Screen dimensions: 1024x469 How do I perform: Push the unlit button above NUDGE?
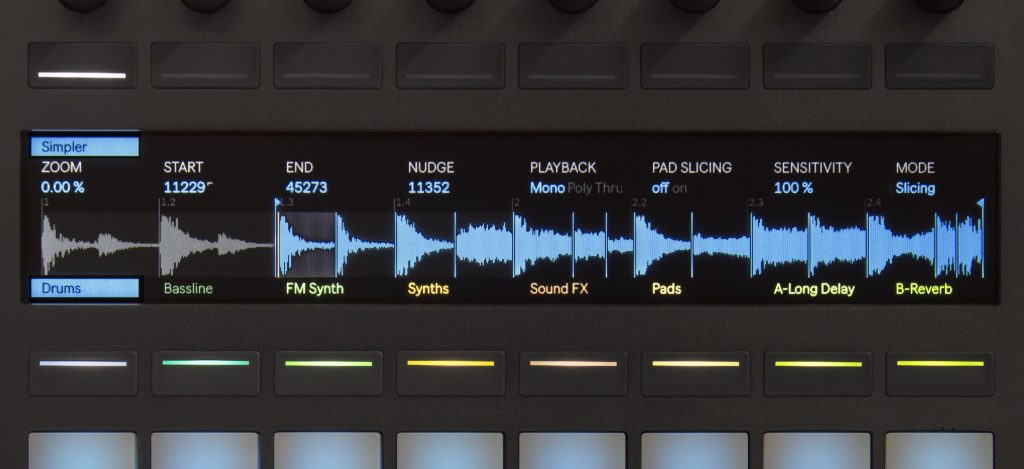point(450,65)
